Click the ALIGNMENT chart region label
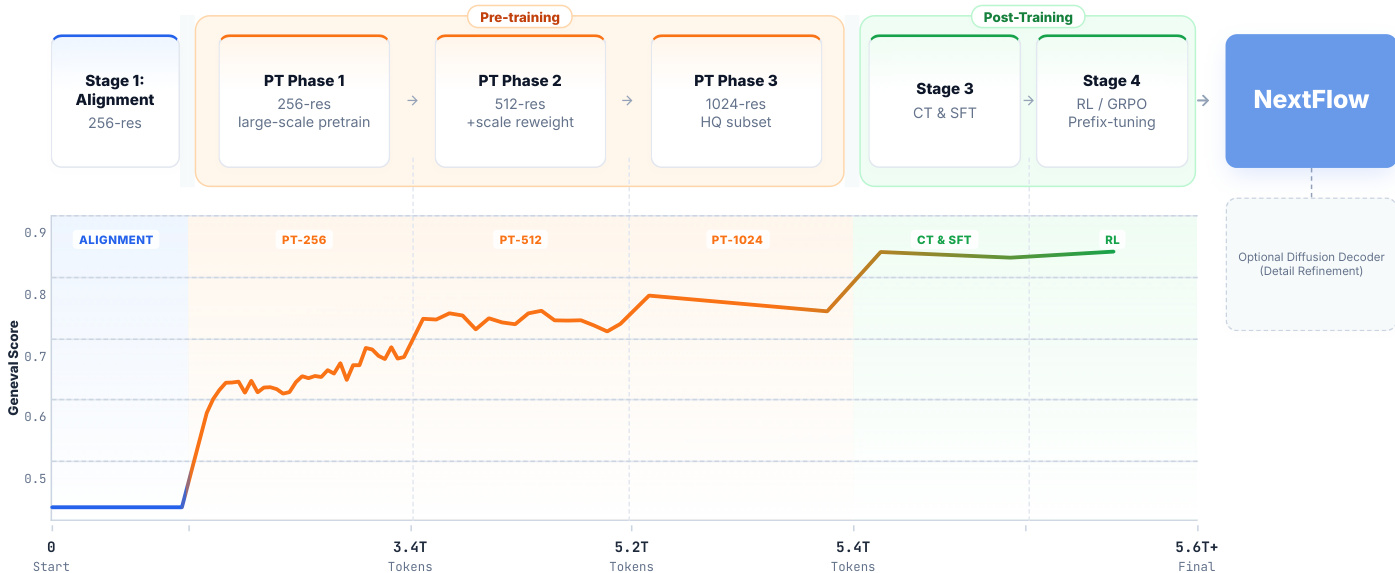 click(x=116, y=240)
